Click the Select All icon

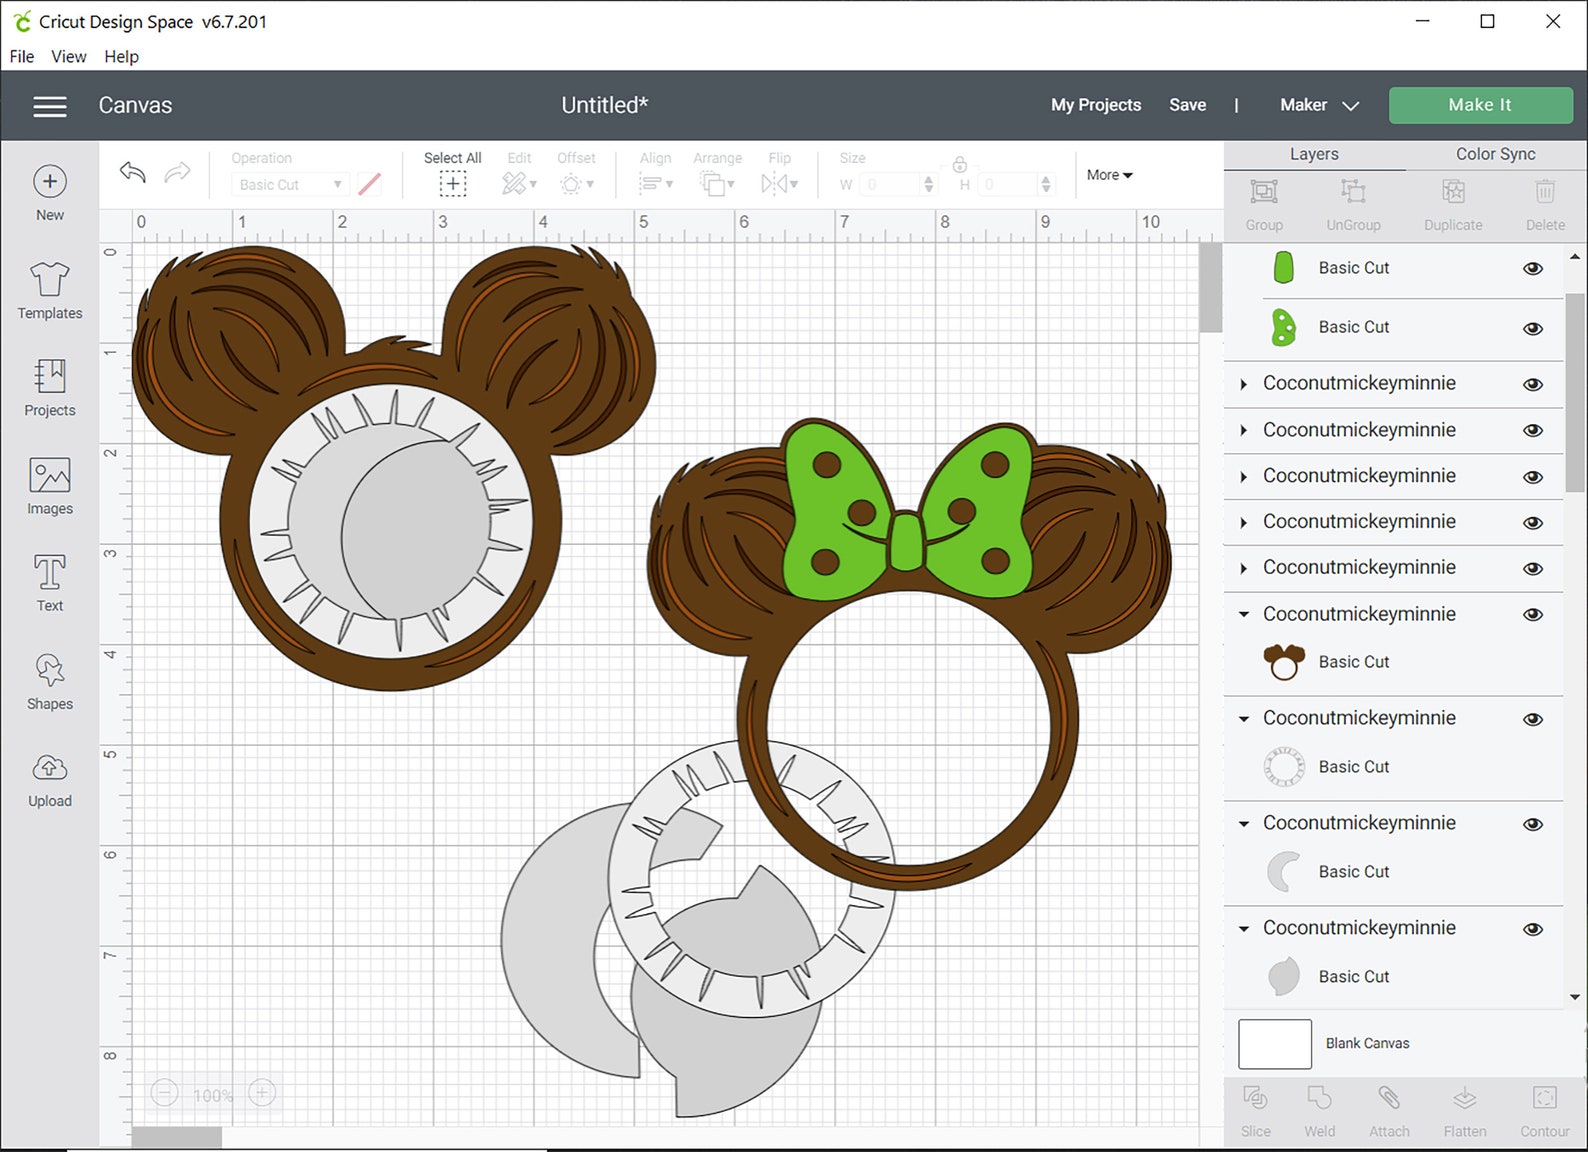point(452,183)
